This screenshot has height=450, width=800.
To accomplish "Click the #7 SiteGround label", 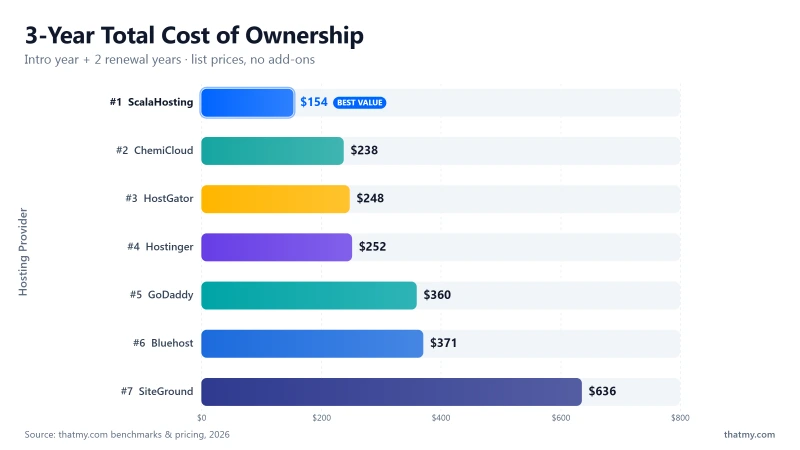I will point(157,391).
